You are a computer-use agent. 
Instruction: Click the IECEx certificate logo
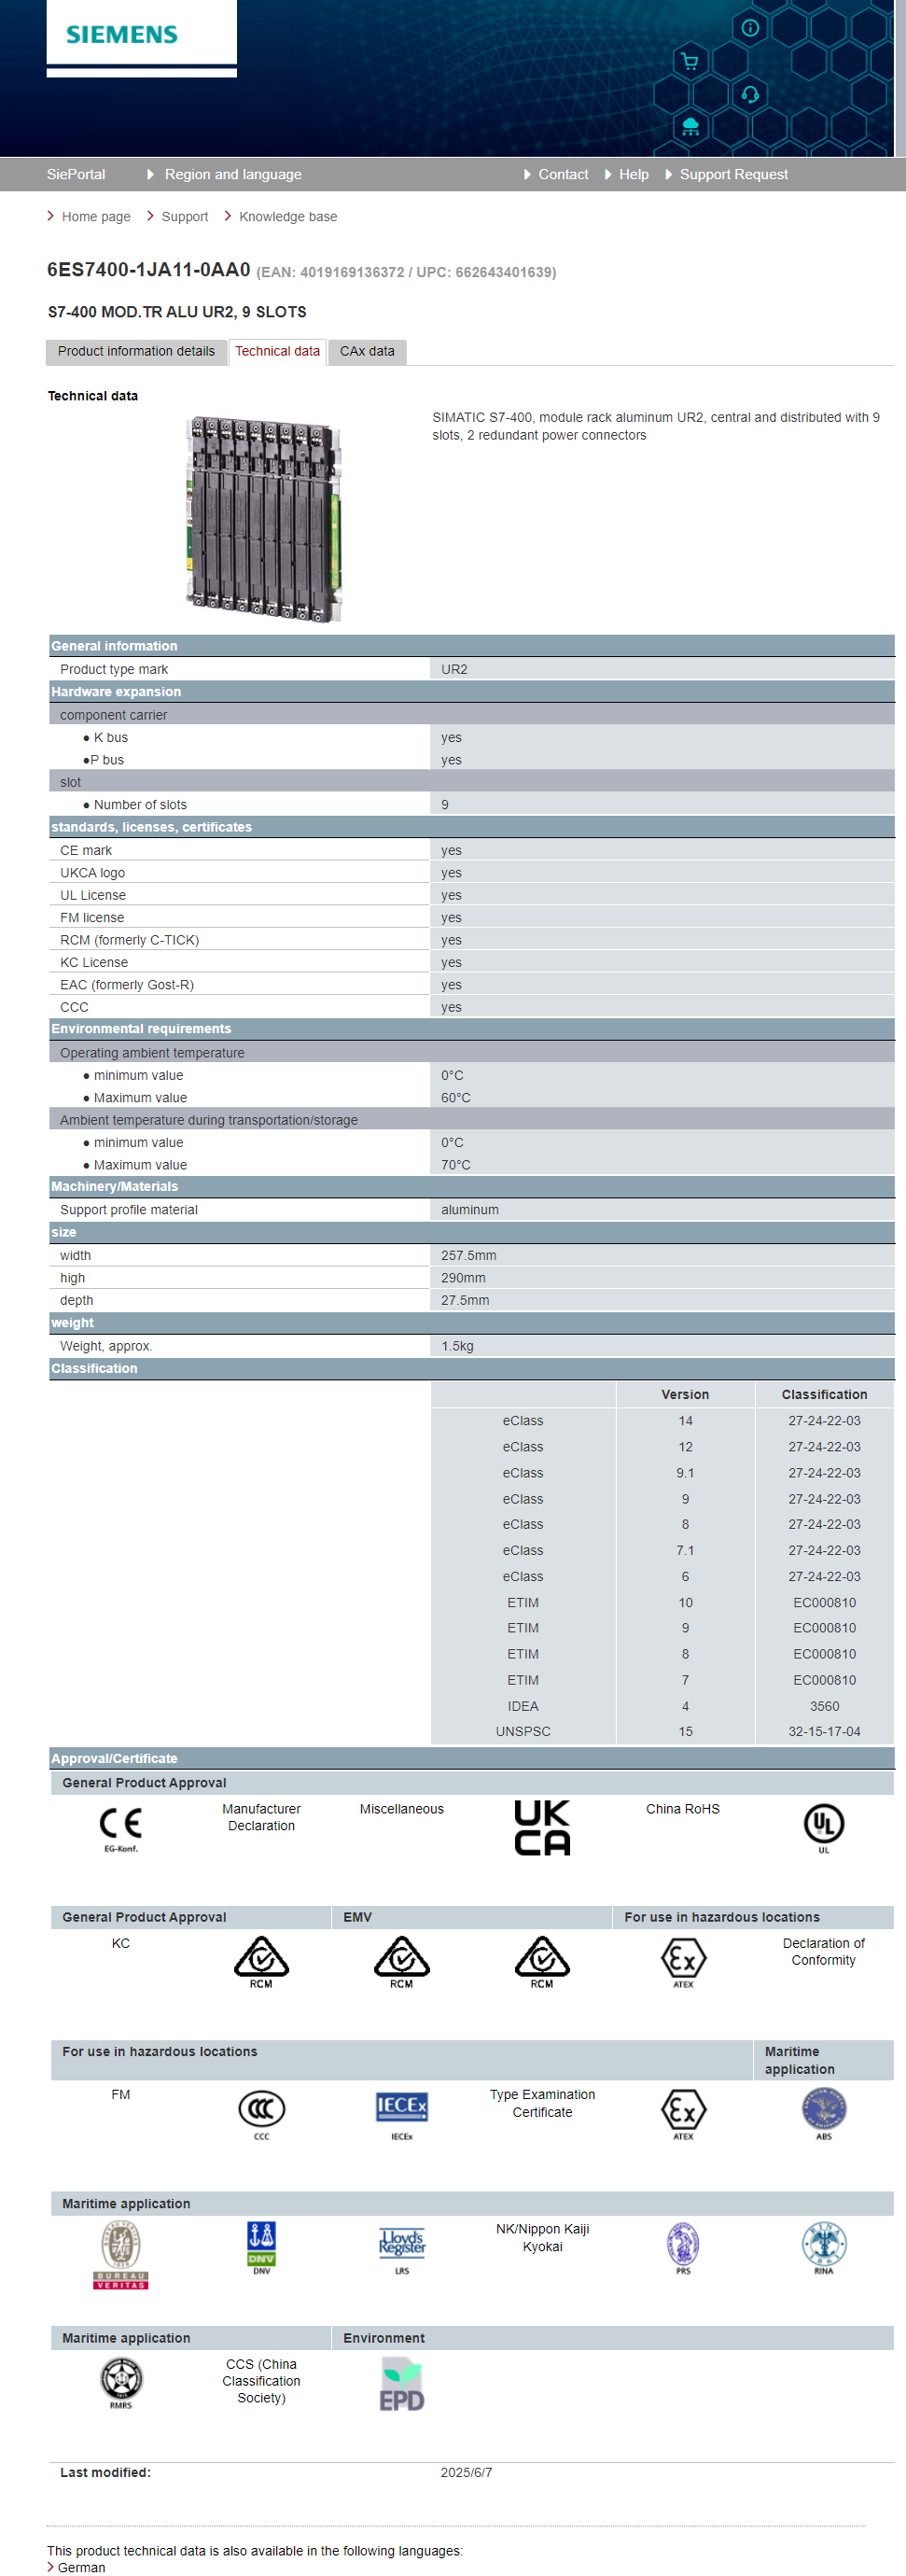(x=401, y=2108)
